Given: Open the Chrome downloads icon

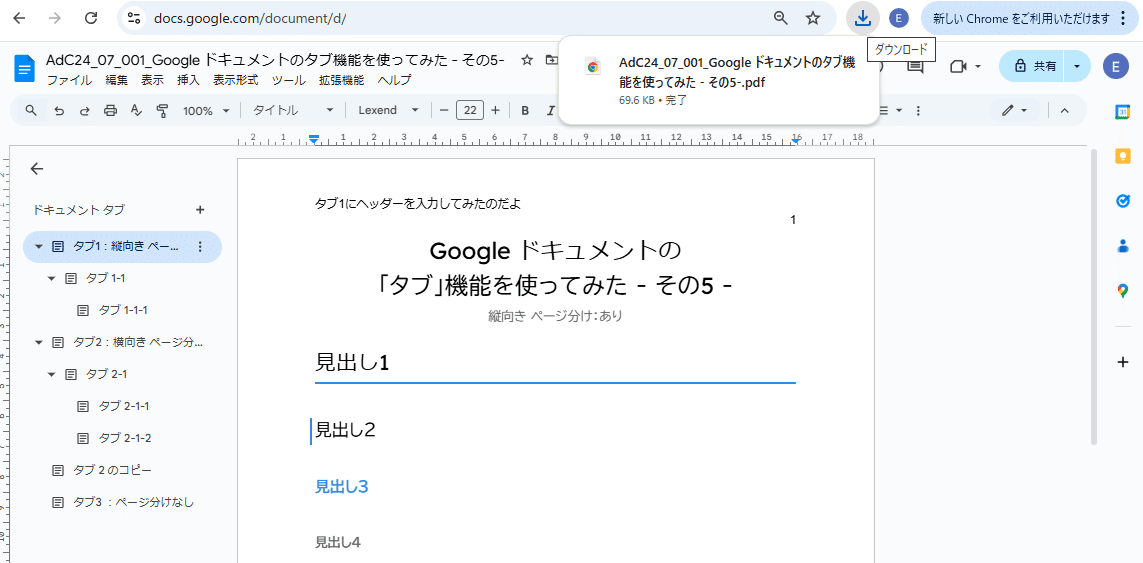Looking at the screenshot, I should [x=863, y=18].
